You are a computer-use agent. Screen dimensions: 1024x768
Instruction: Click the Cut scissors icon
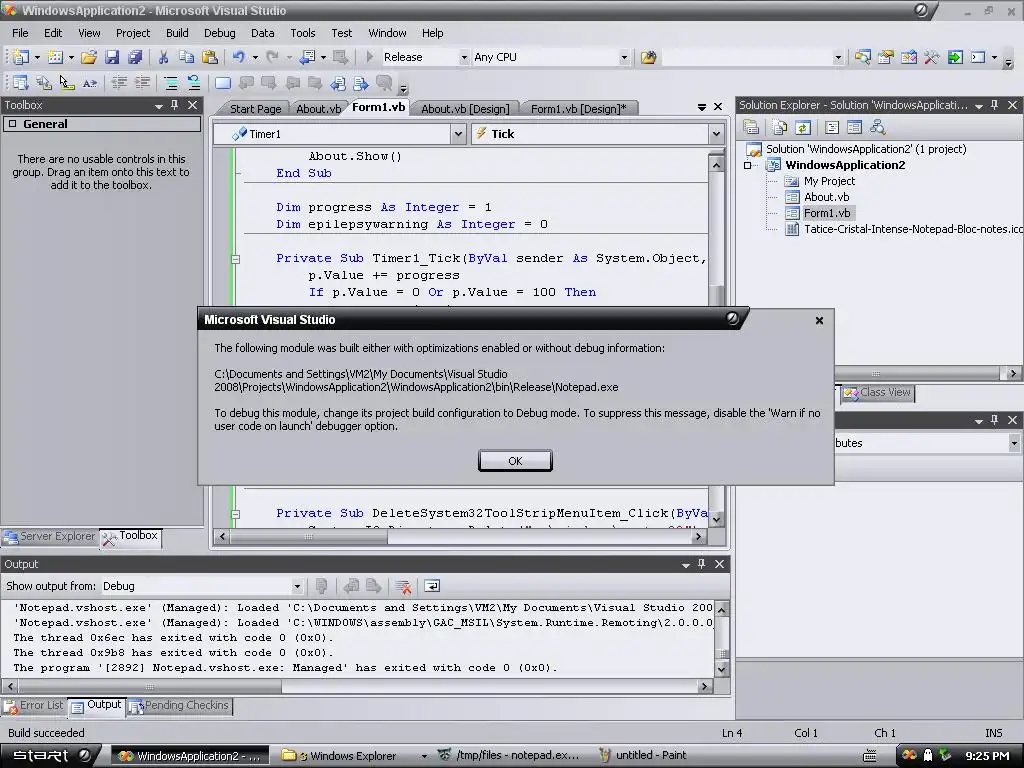tap(163, 57)
